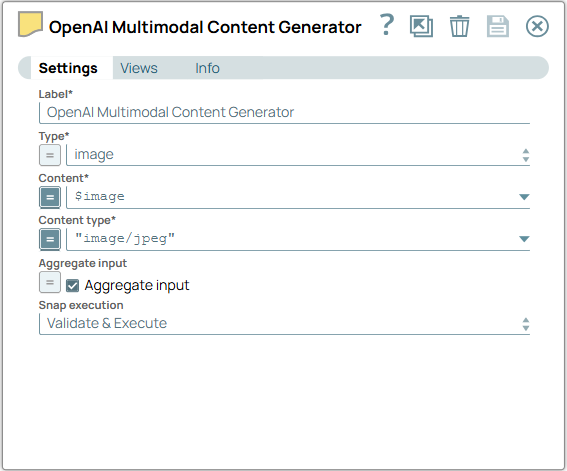Open the help question mark icon
Screen dimensions: 567x471
click(x=387, y=25)
